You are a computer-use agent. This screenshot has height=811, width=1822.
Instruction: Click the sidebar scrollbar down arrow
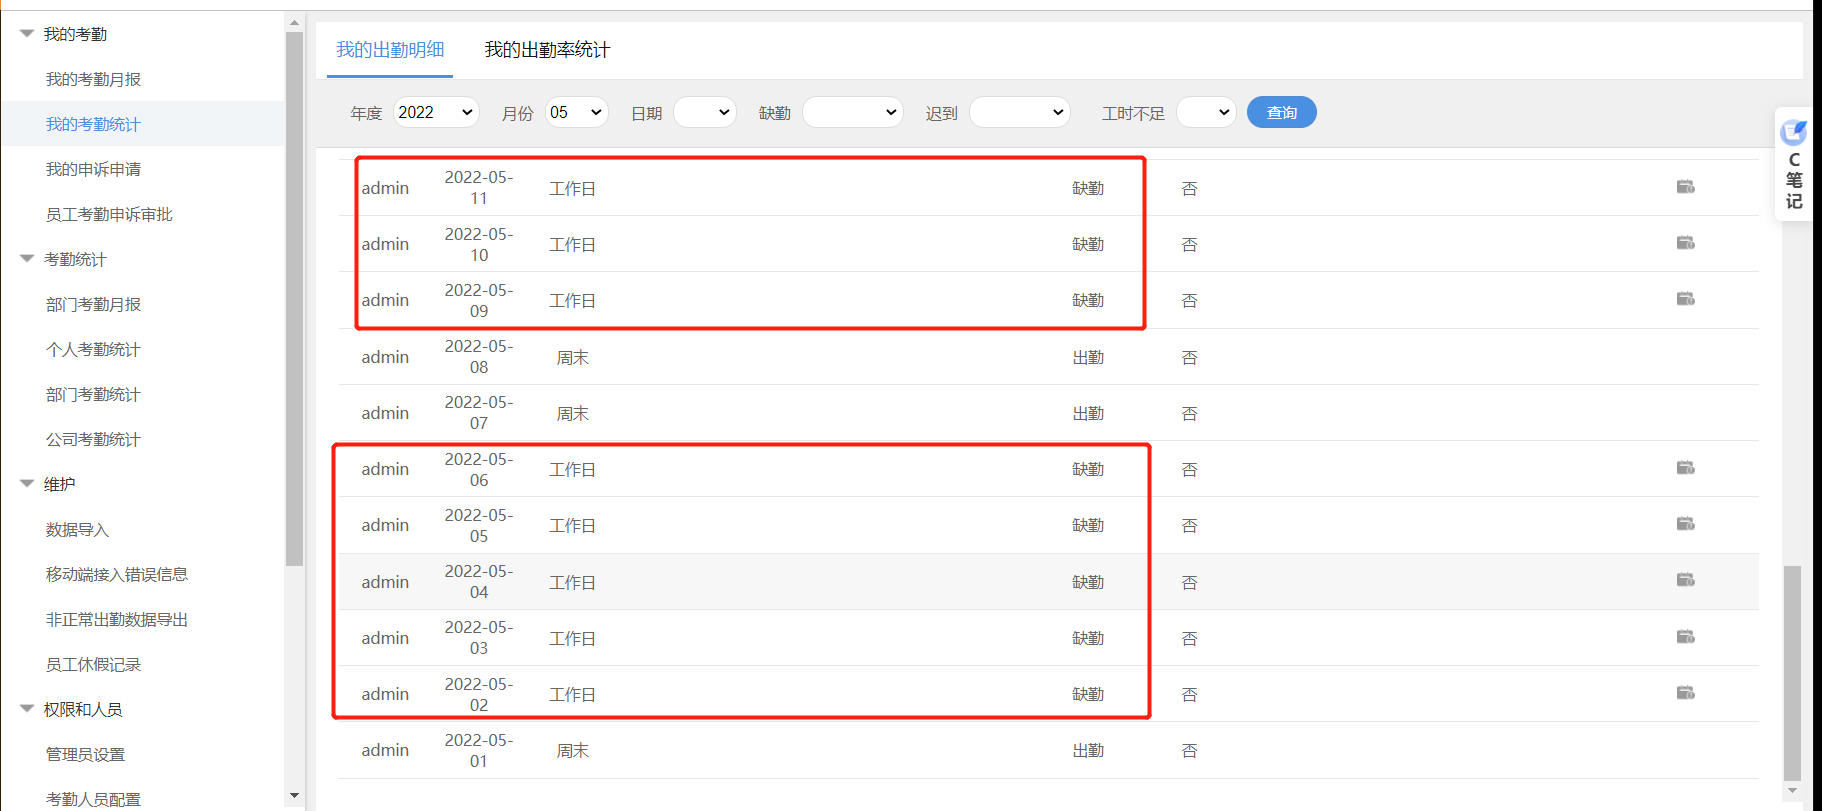click(x=294, y=796)
